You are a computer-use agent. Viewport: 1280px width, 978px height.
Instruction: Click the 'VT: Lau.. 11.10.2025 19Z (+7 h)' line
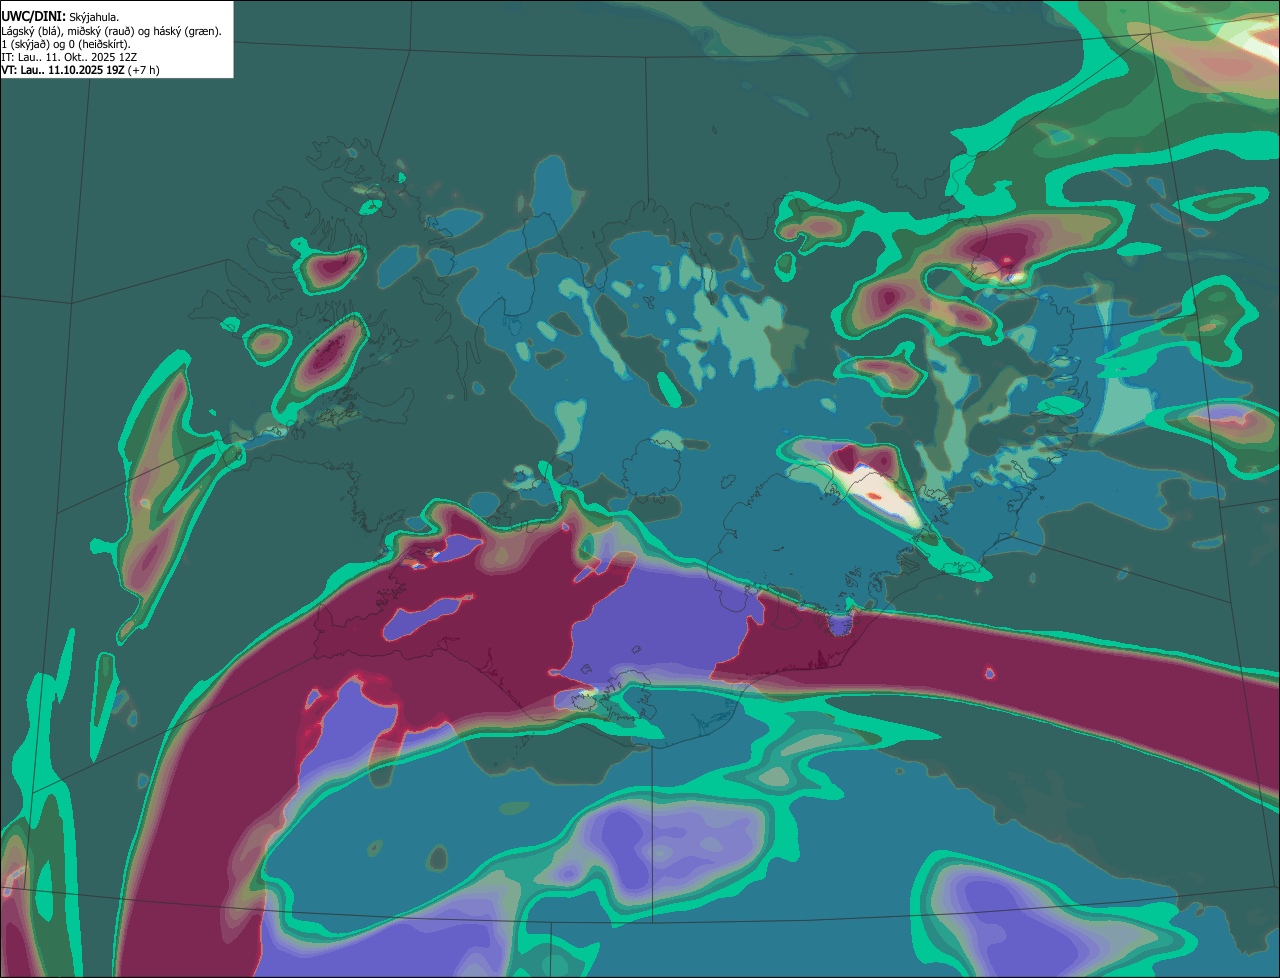coord(80,70)
